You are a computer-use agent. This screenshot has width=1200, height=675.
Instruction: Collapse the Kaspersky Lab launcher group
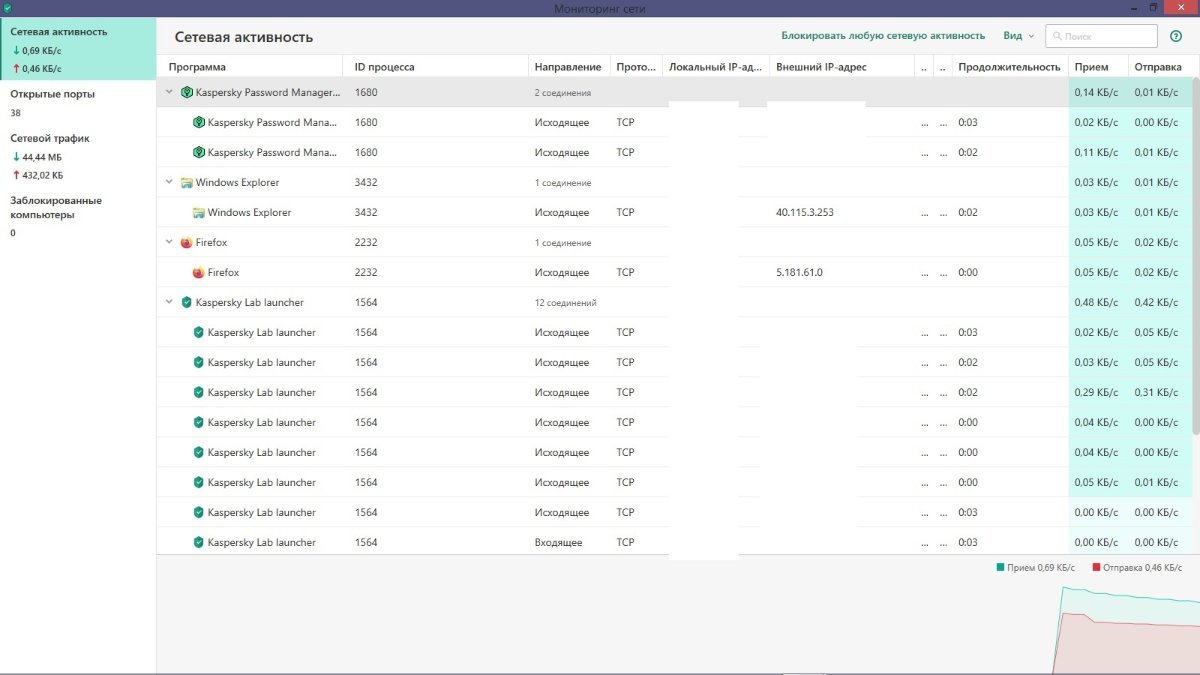pyautogui.click(x=169, y=302)
